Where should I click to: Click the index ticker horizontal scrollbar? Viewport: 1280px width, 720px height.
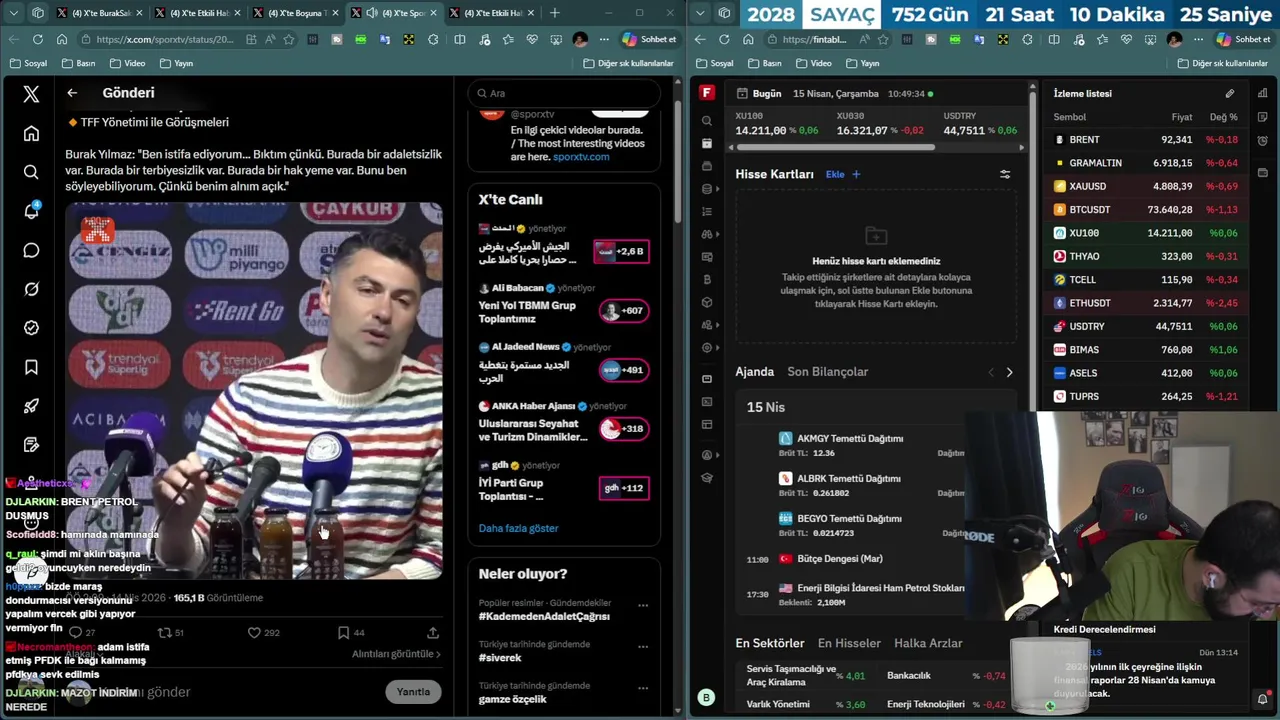[x=836, y=148]
